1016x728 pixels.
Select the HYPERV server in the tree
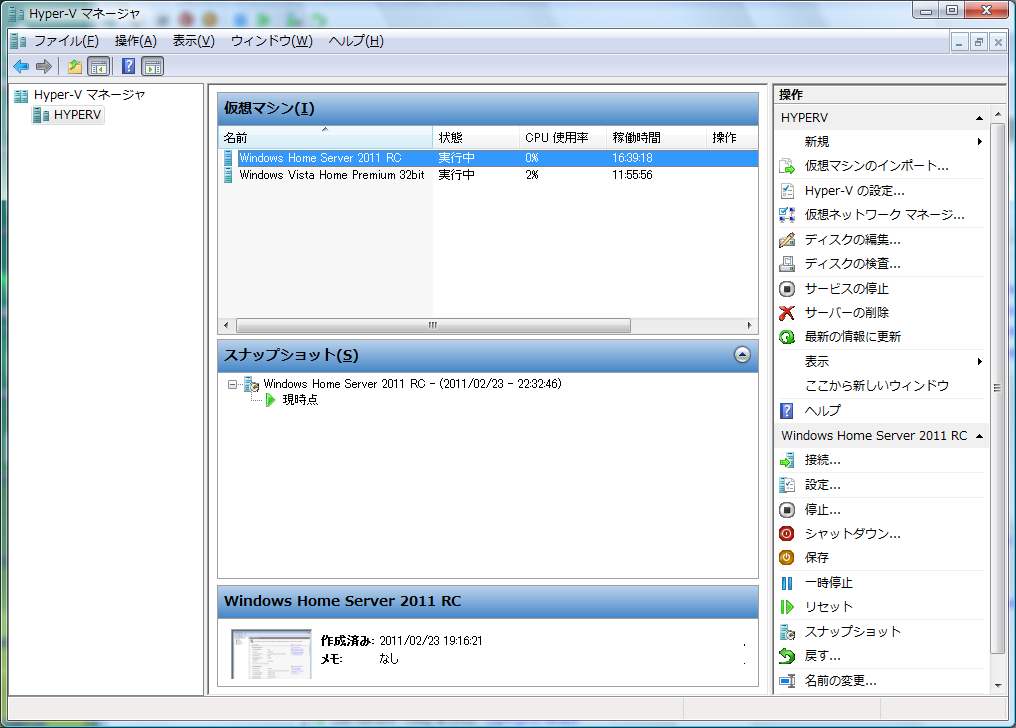click(x=77, y=115)
